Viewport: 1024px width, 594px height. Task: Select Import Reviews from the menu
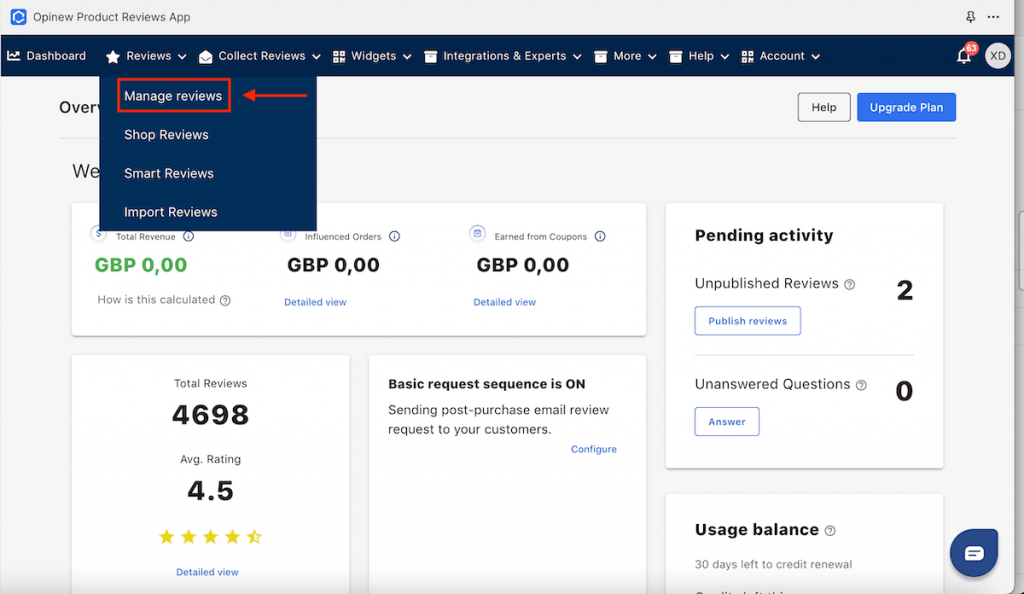click(170, 212)
